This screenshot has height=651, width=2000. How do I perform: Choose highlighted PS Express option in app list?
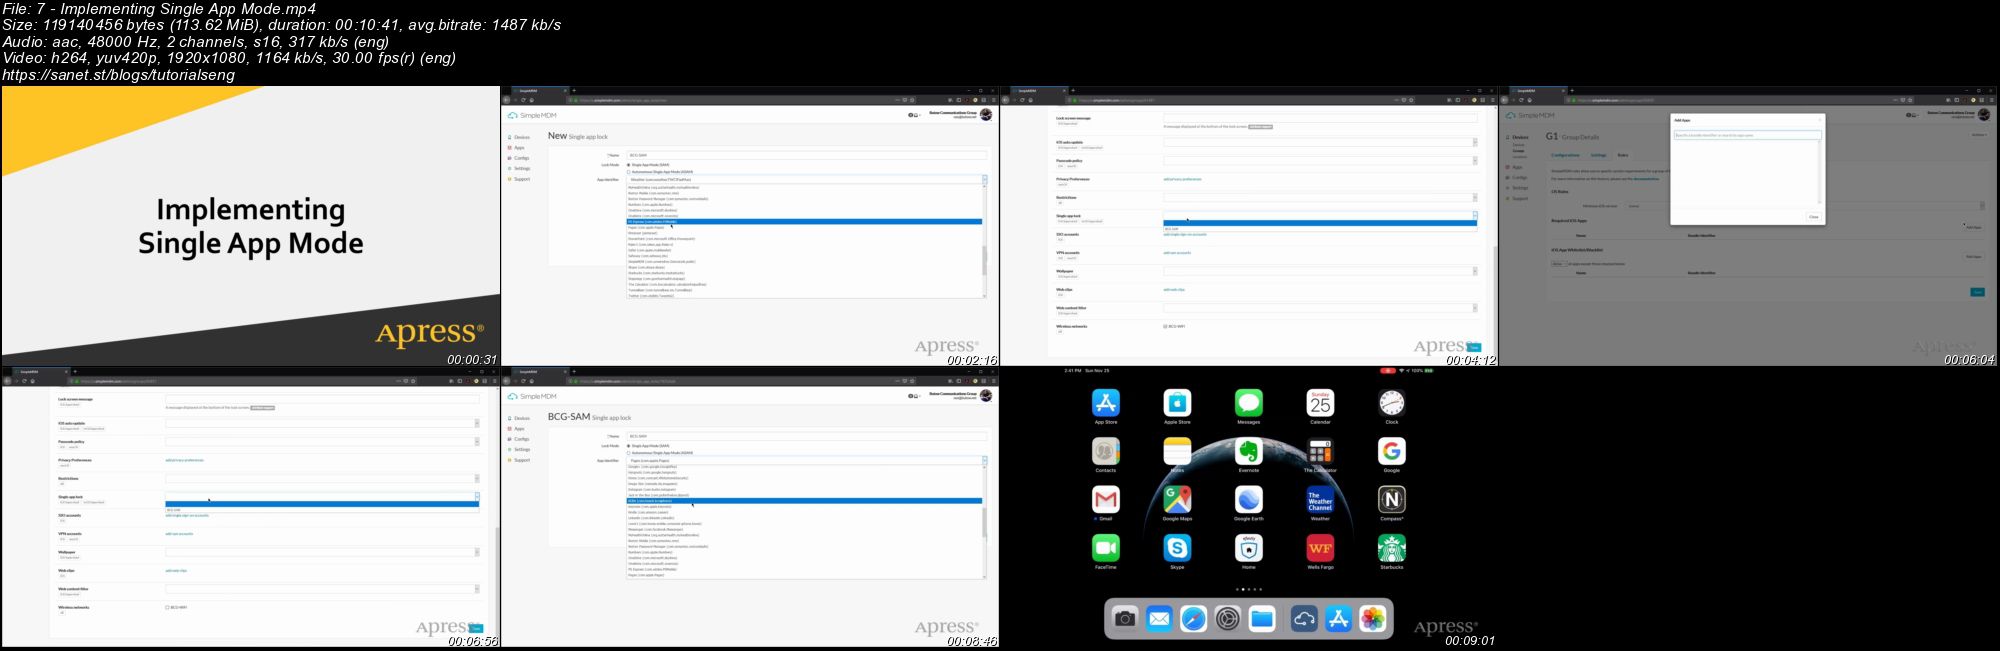click(x=804, y=222)
